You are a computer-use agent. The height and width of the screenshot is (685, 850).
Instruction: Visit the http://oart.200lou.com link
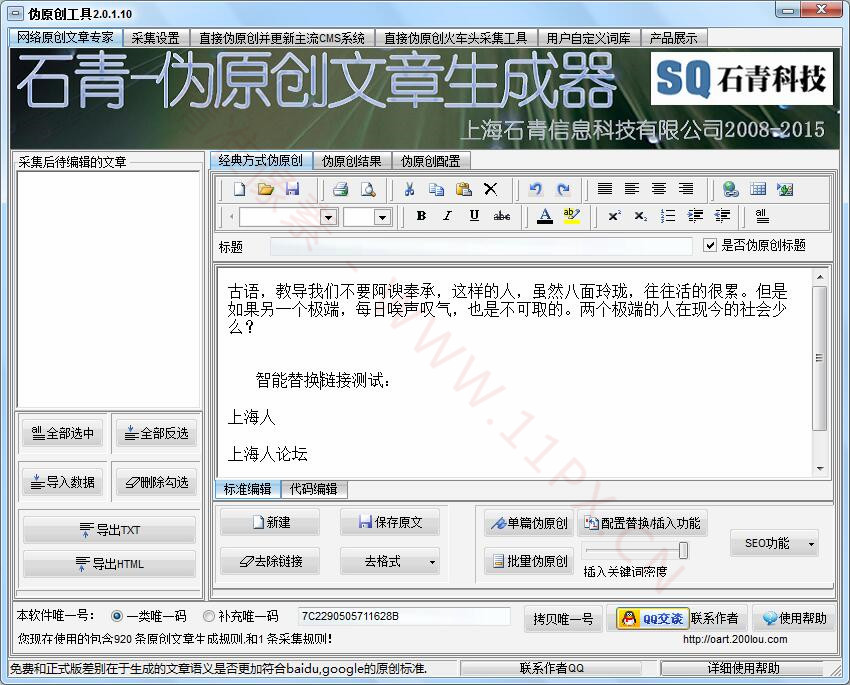tap(735, 639)
